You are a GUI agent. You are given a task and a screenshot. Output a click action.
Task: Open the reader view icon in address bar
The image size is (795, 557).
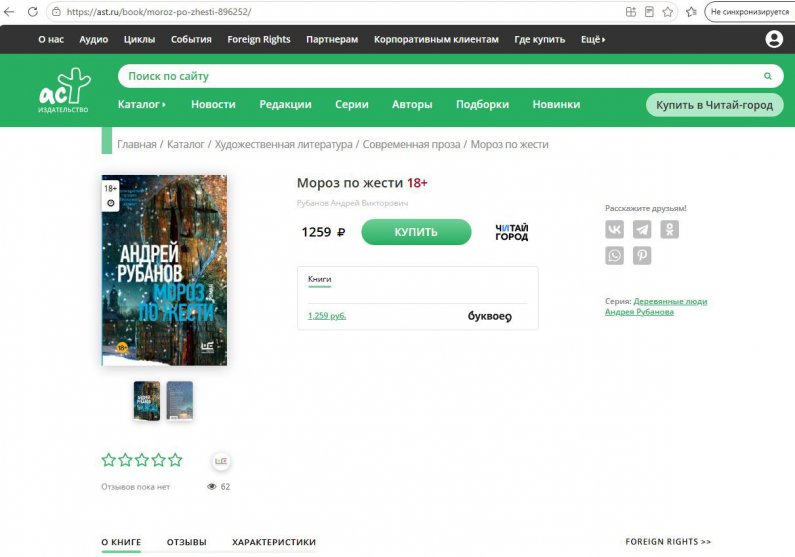coord(649,12)
